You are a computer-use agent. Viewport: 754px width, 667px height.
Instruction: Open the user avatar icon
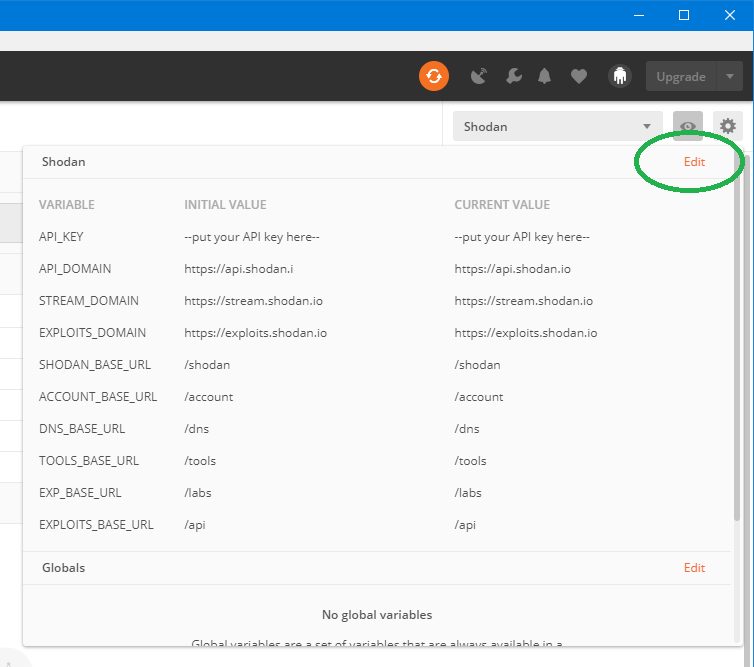coord(620,76)
